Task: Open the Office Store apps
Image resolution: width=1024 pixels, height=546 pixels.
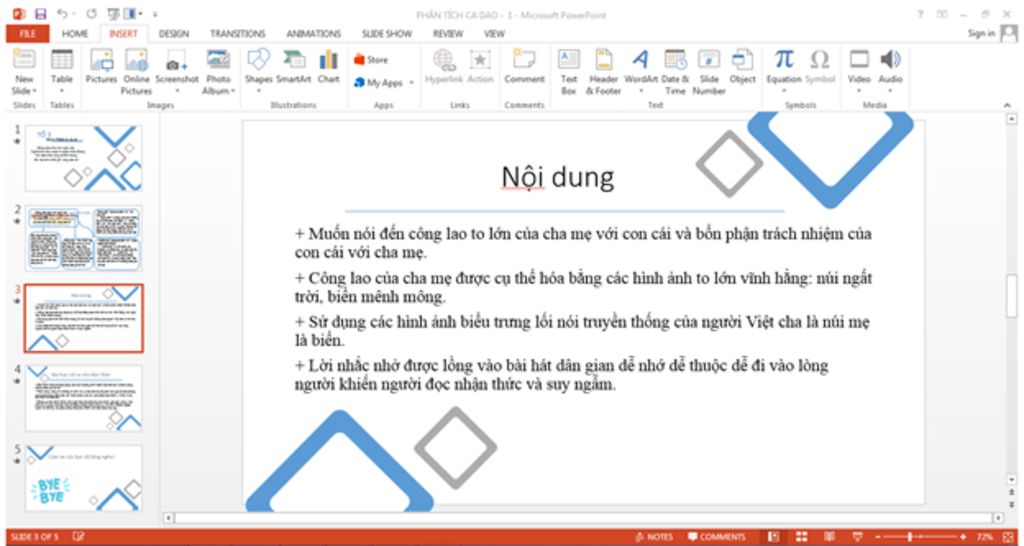Action: 371,60
